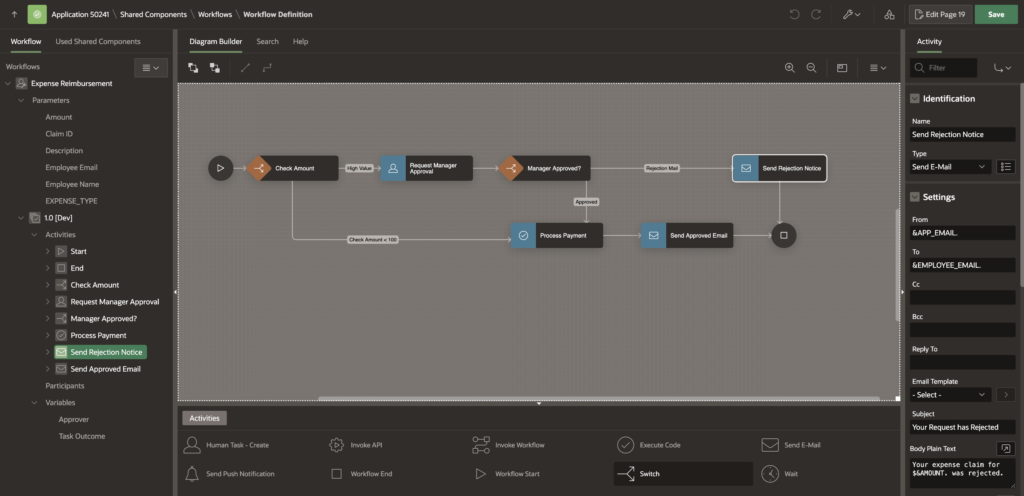Click the Edit Page 19 button
This screenshot has height=496, width=1024.
point(939,15)
